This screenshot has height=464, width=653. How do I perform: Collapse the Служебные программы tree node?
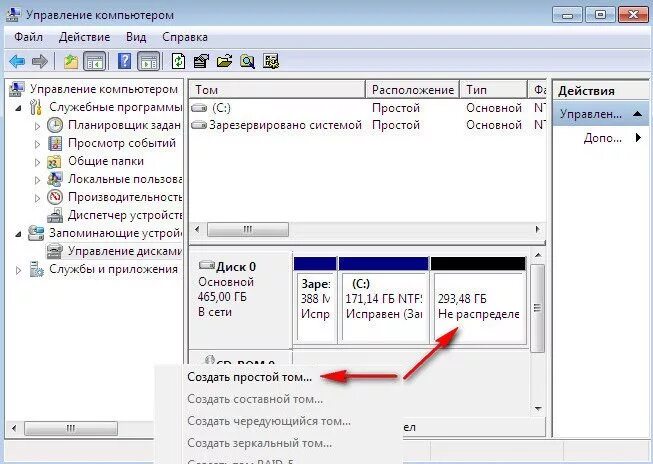18,108
